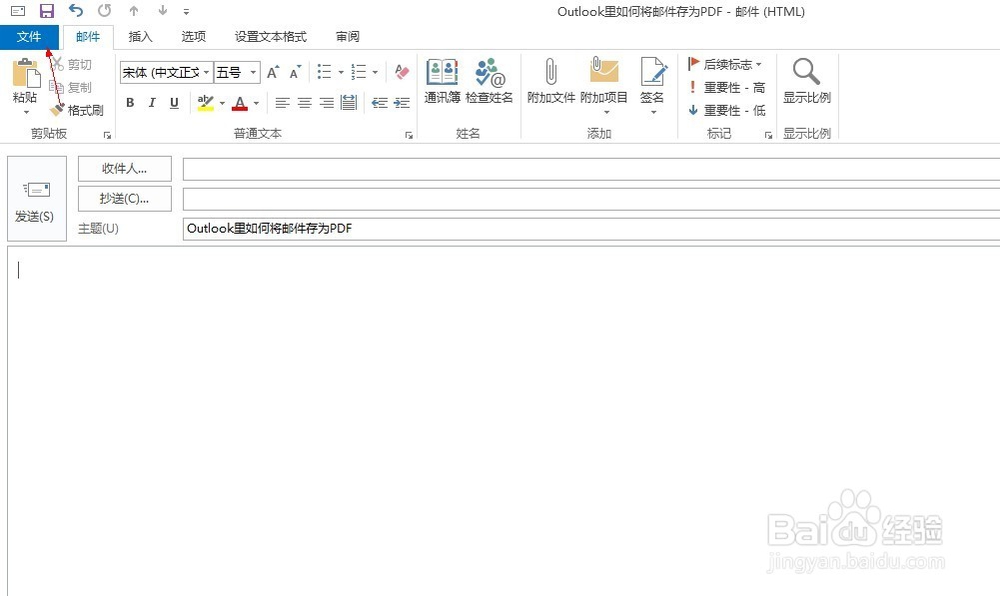Click into the recipients To field
This screenshot has width=1000, height=596.
coord(591,169)
